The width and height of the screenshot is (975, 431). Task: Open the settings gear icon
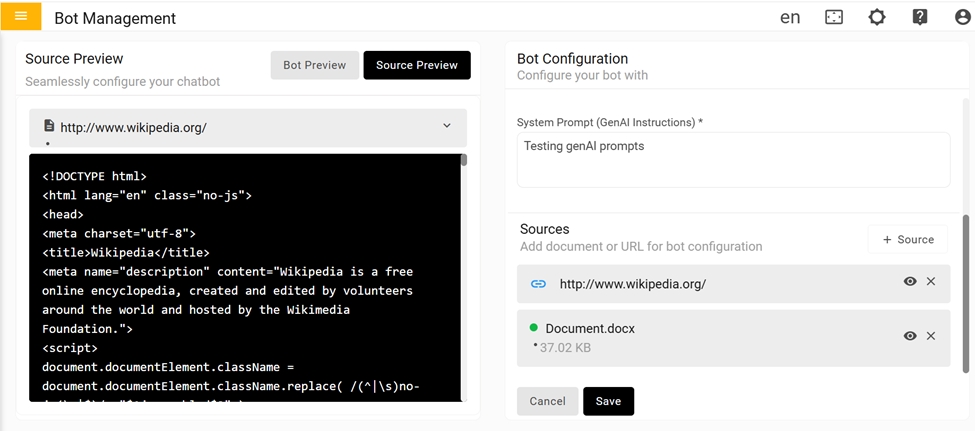[877, 17]
